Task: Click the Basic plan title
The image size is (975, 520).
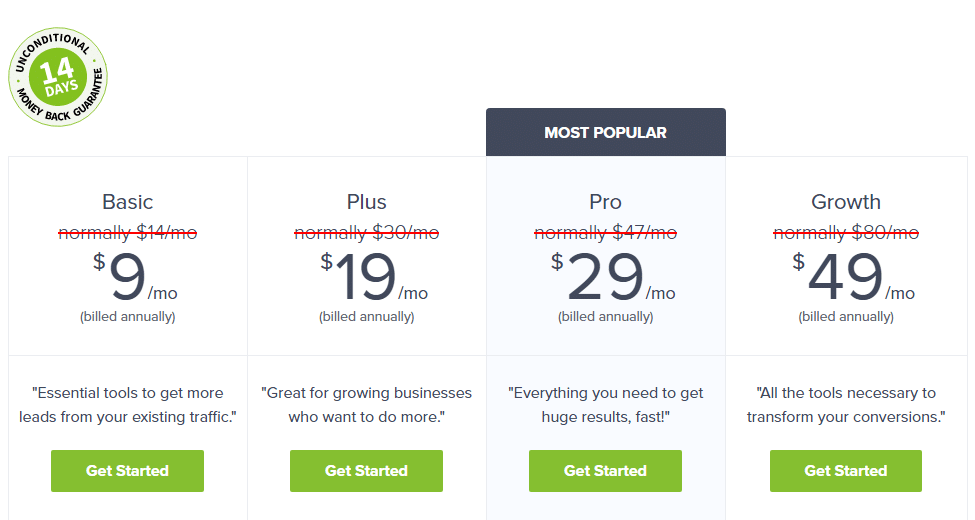Action: (128, 202)
